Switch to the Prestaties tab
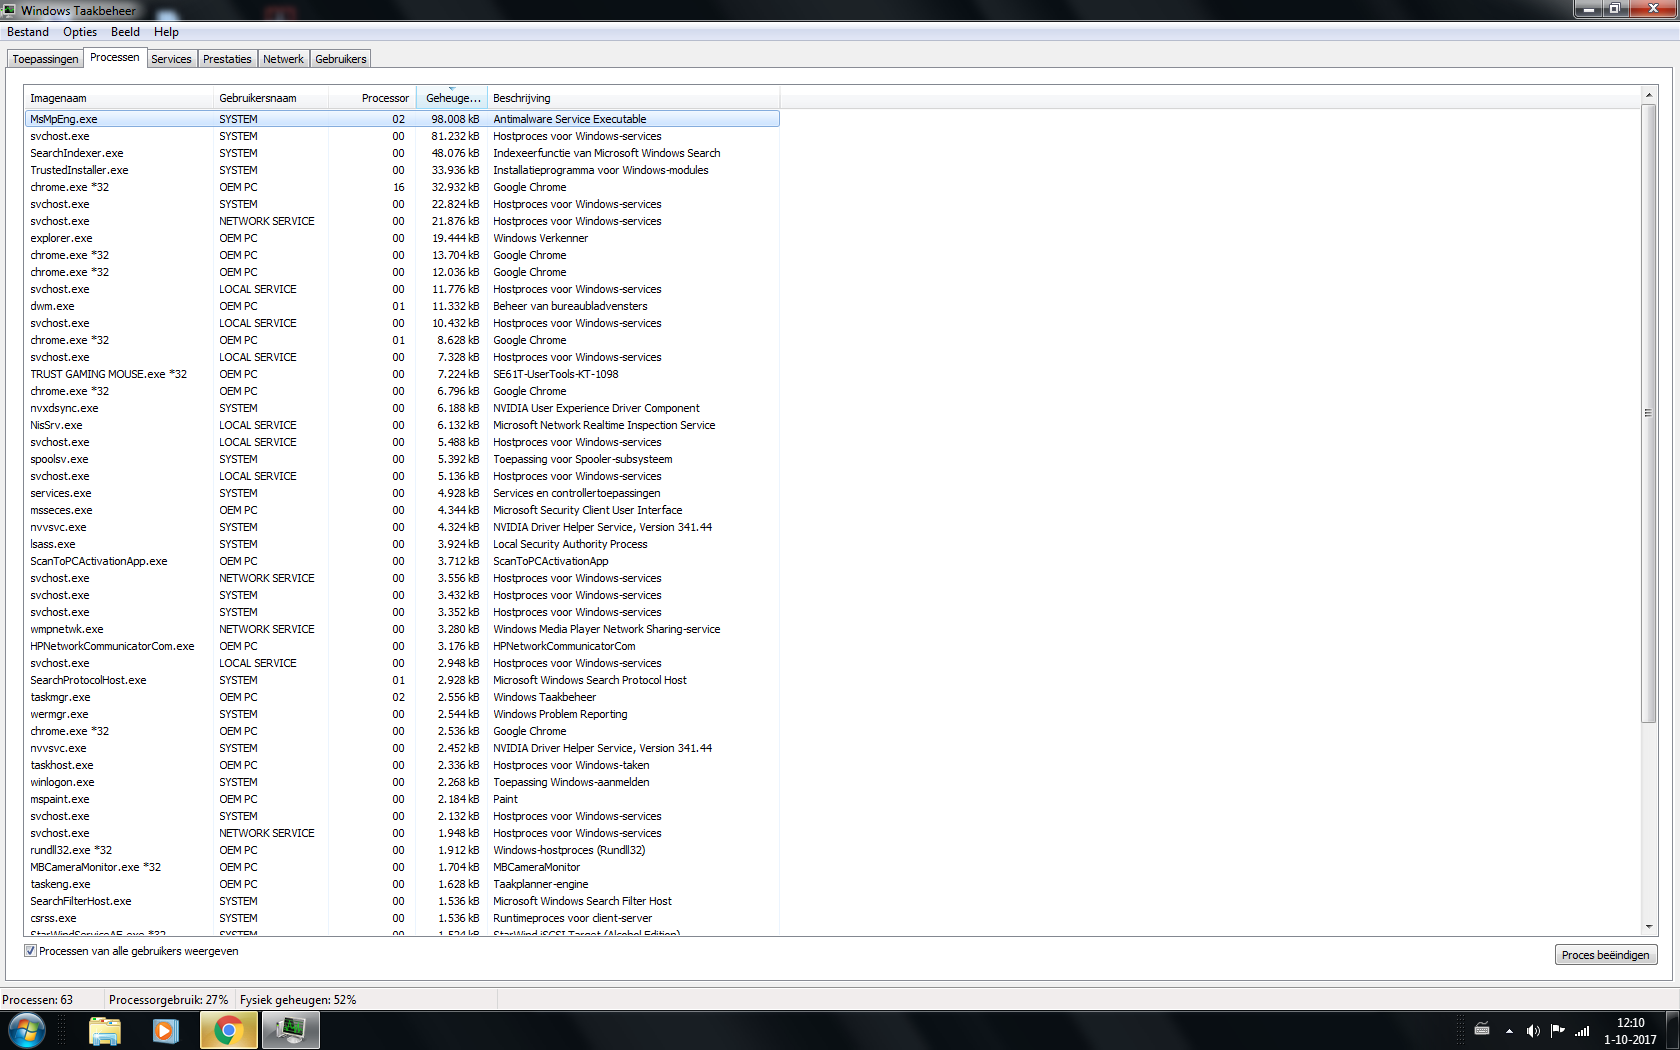 (x=227, y=59)
